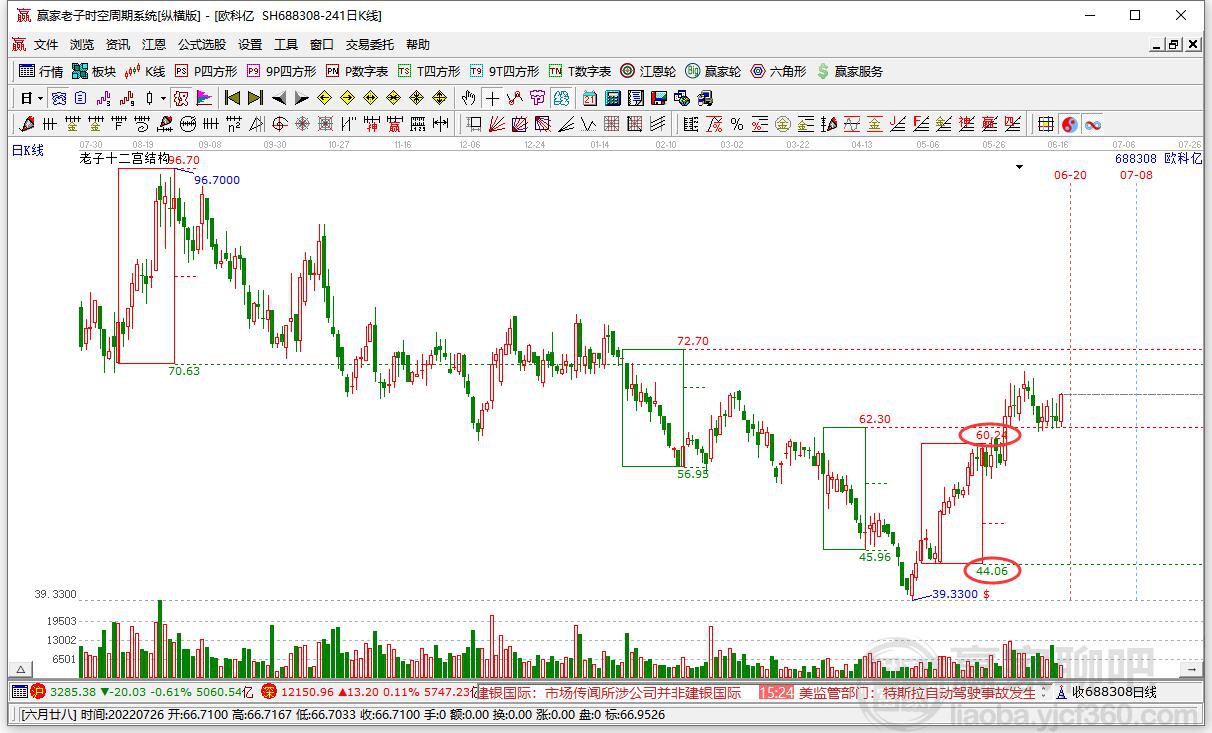This screenshot has width=1212, height=733.
Task: Select the hand pan tool
Action: tap(468, 98)
